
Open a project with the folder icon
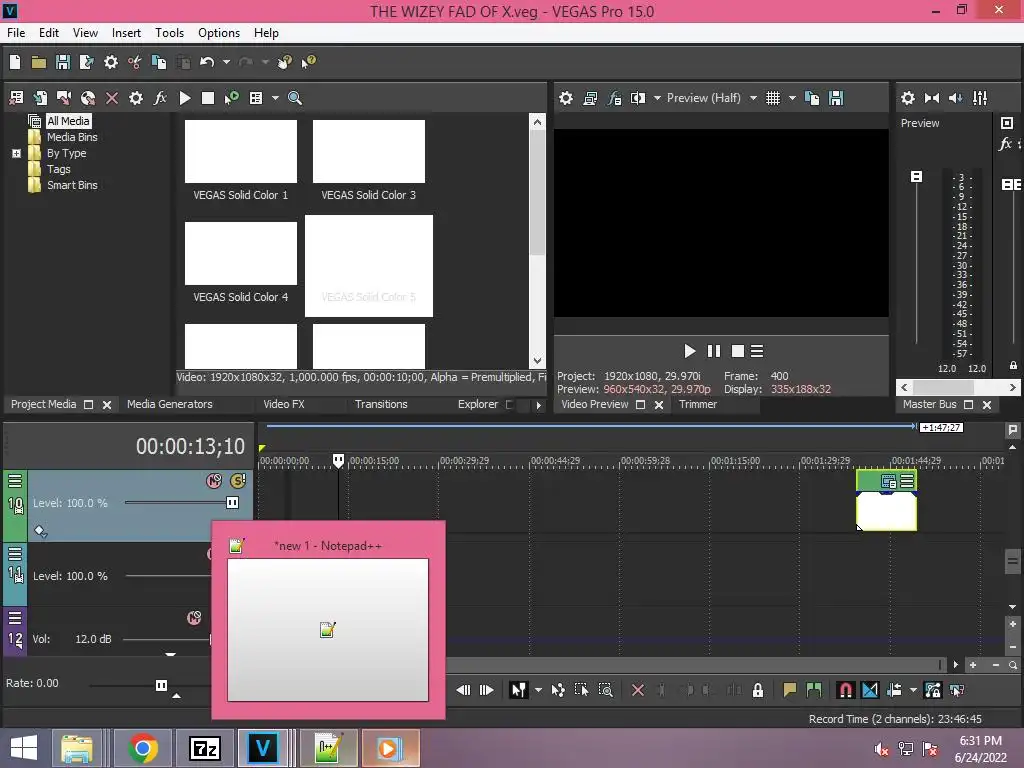tap(39, 62)
